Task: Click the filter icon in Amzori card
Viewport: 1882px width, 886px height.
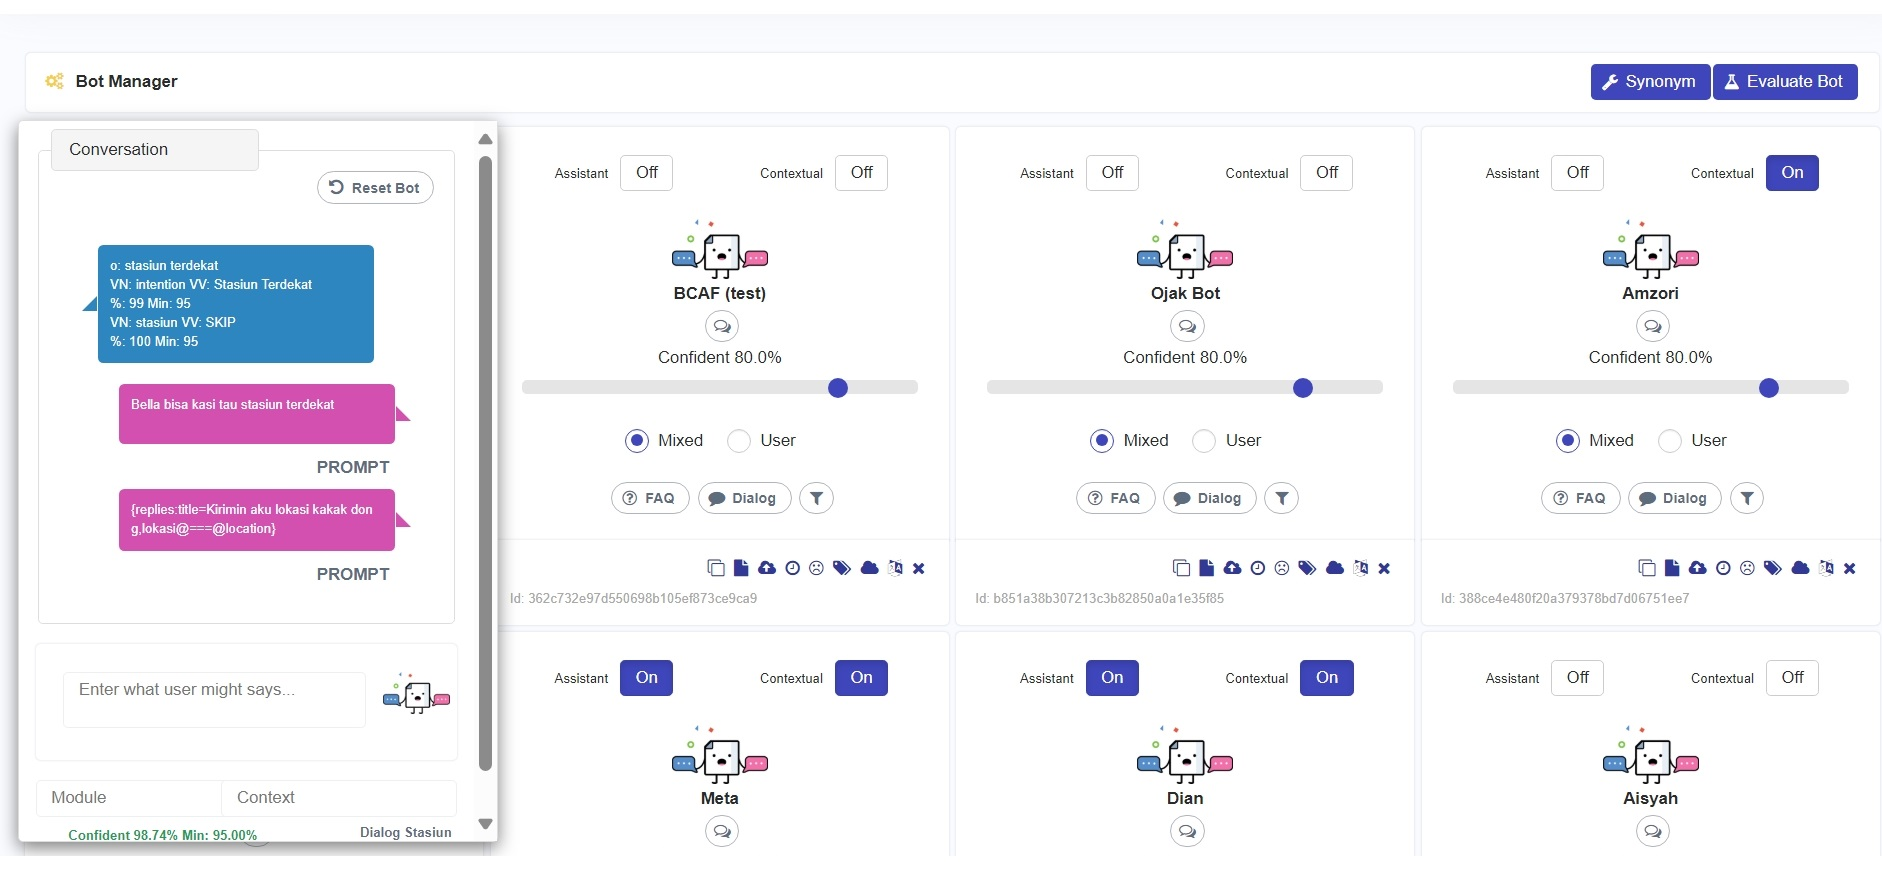Action: point(1746,498)
